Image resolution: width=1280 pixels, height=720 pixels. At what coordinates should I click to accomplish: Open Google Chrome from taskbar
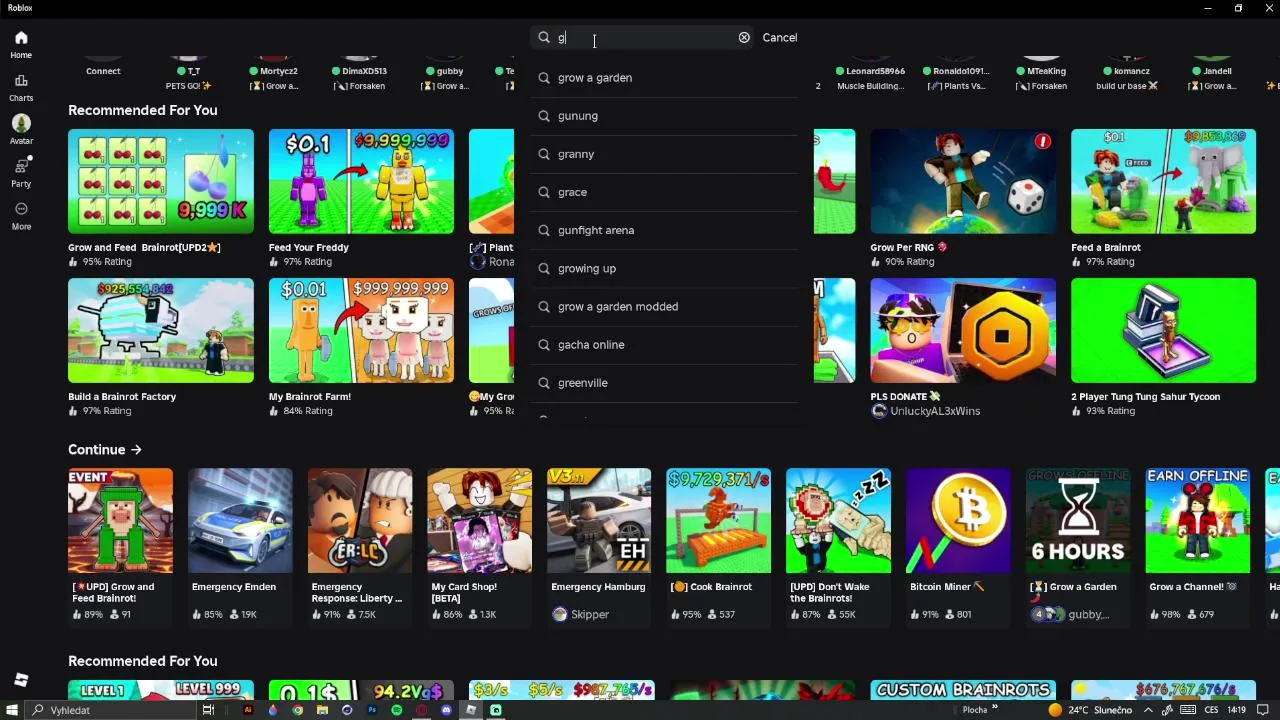(297, 710)
